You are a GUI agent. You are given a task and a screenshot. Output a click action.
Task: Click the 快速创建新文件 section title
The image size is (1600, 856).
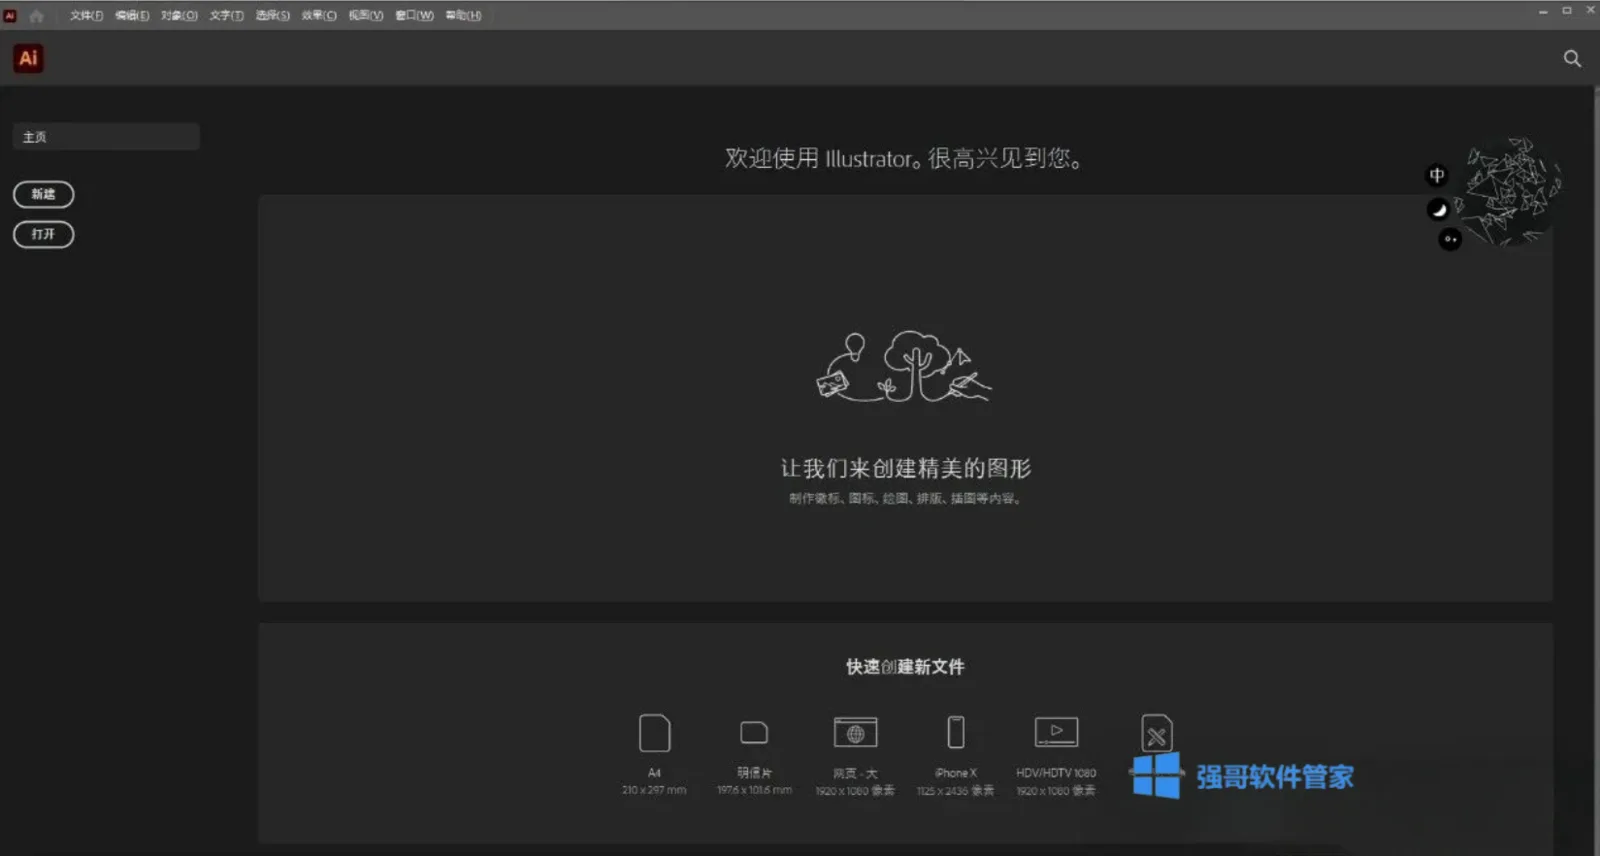point(905,667)
